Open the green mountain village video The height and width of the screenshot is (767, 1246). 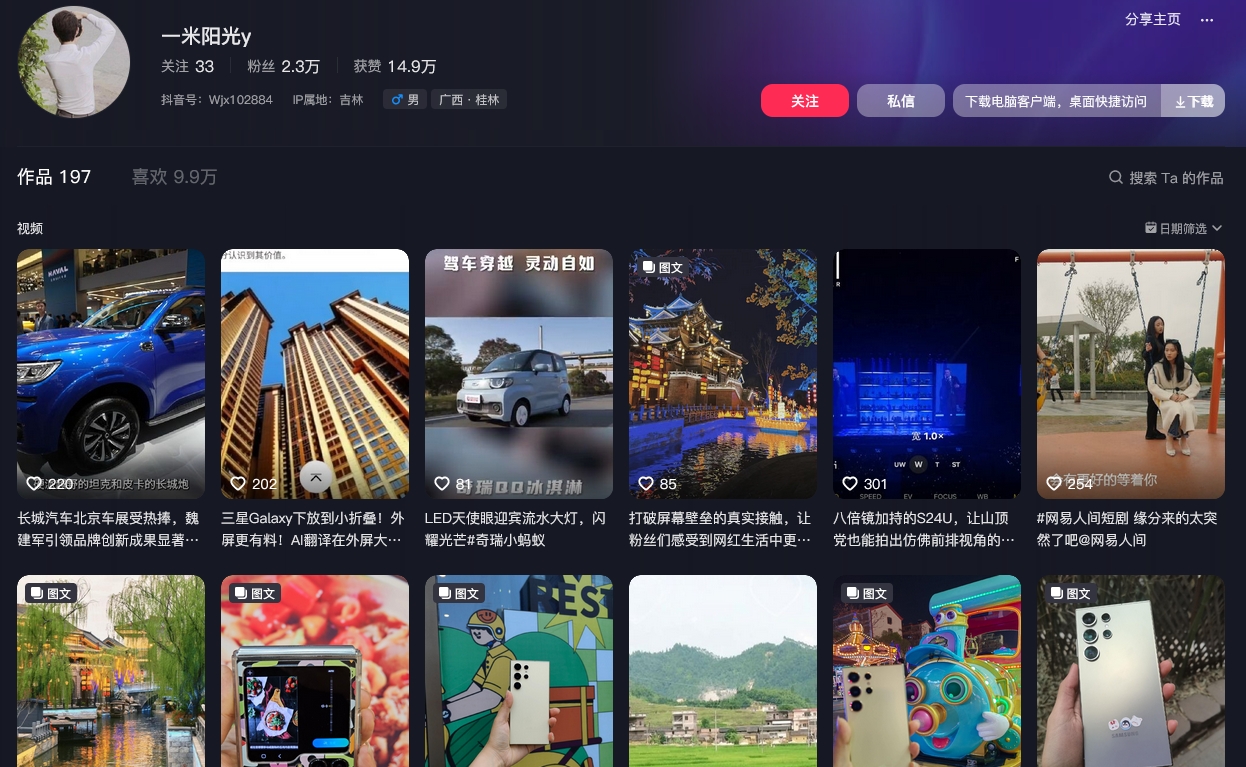tap(723, 671)
